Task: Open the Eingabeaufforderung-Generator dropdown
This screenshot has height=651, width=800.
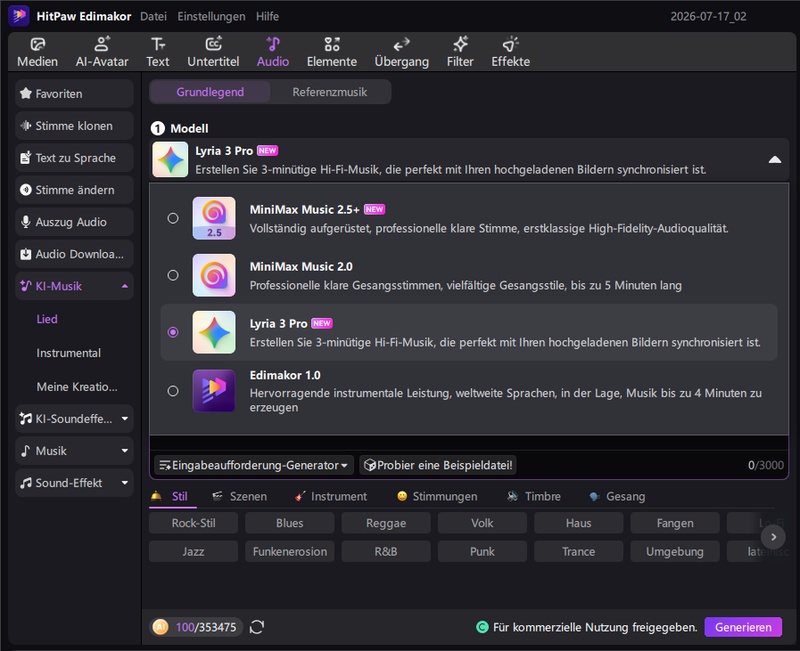Action: tap(254, 465)
